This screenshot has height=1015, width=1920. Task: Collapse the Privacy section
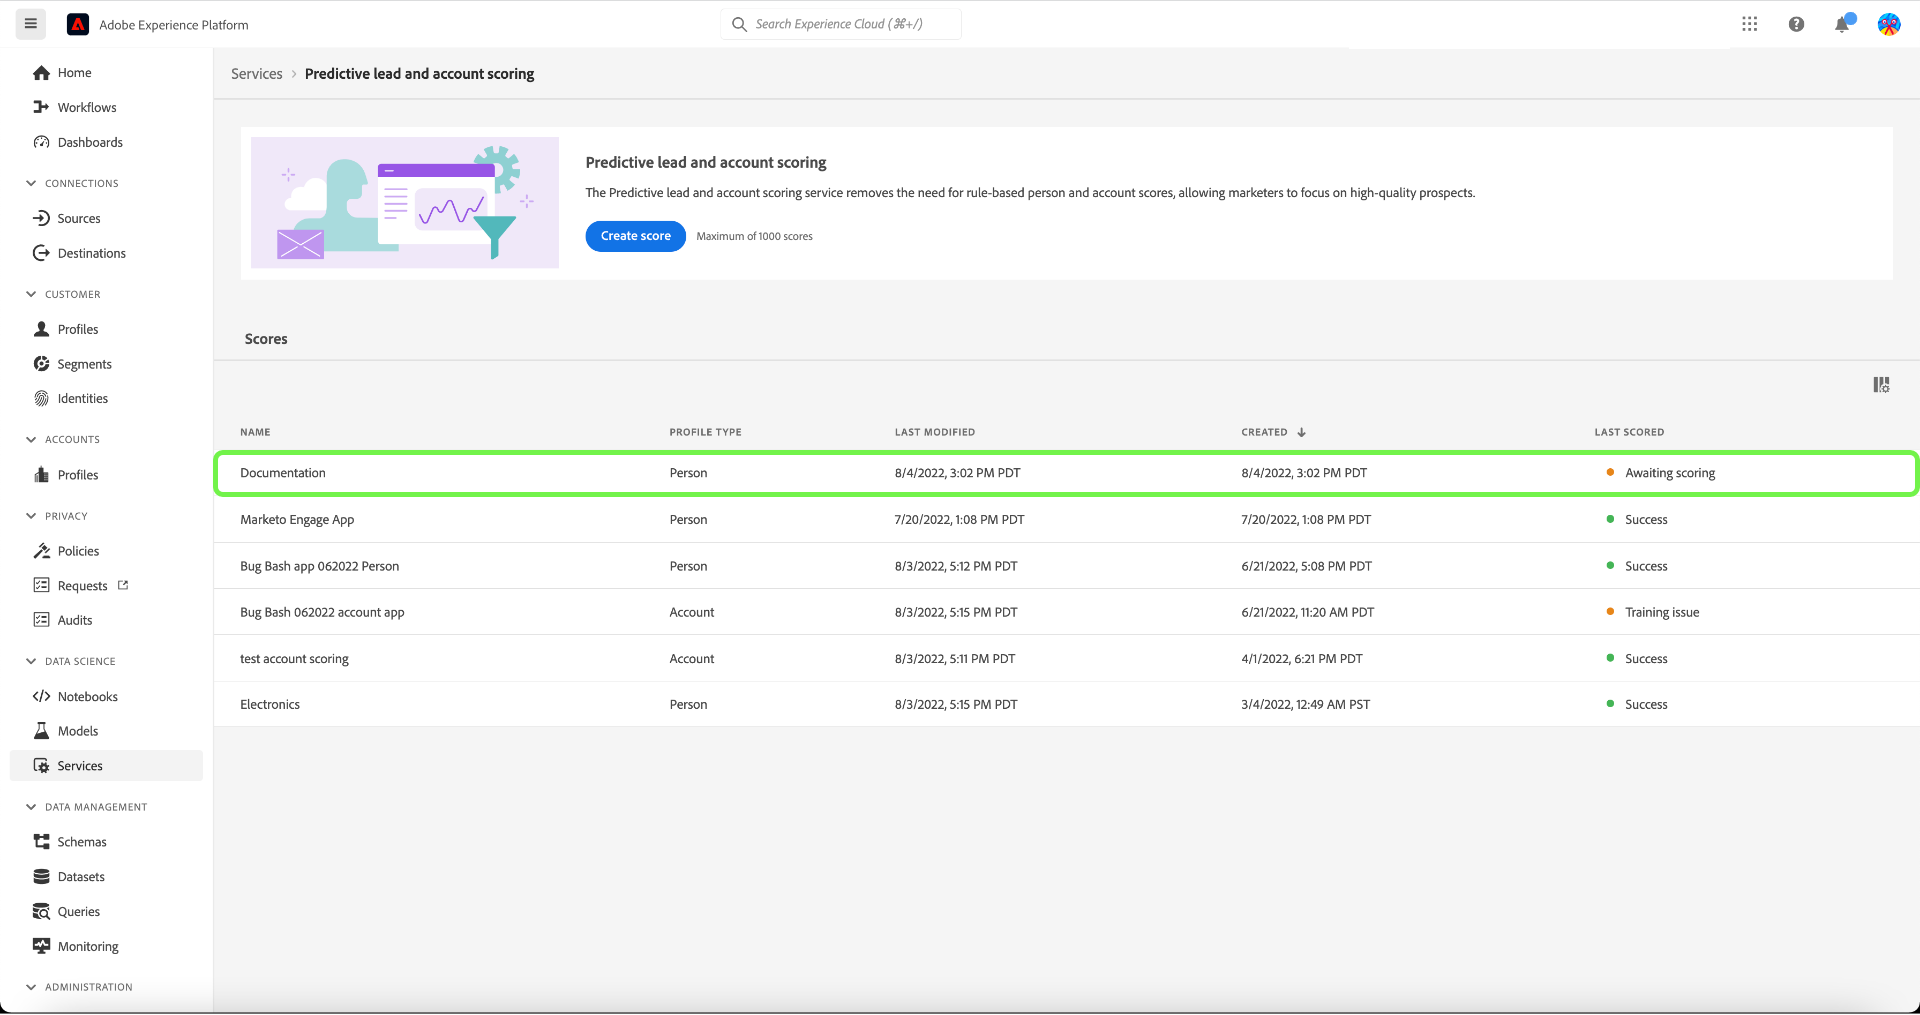point(31,516)
